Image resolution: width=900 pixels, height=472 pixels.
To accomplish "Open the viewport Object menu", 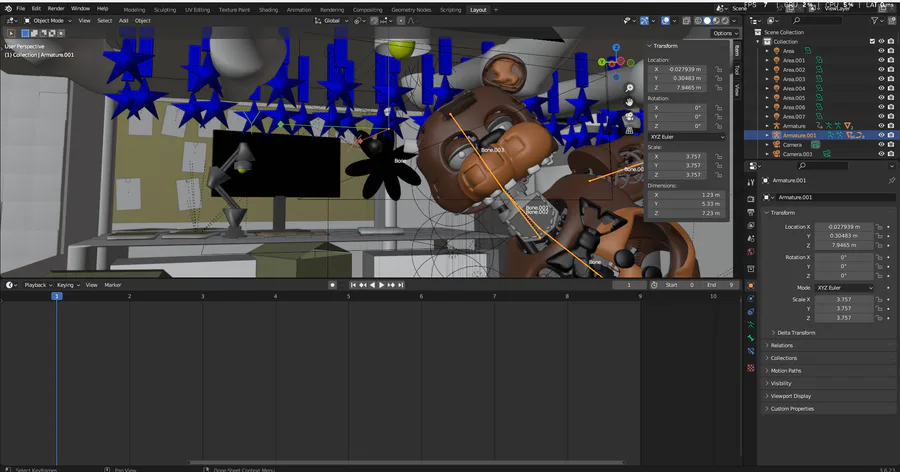I will pos(142,21).
